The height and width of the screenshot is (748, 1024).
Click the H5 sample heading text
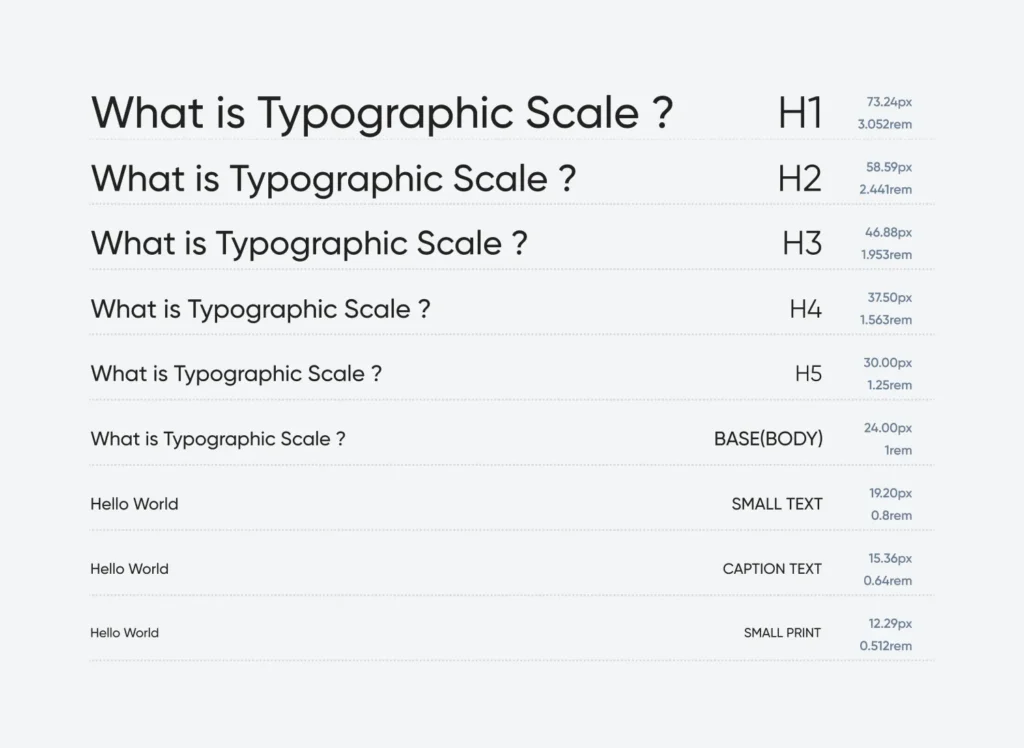(236, 373)
